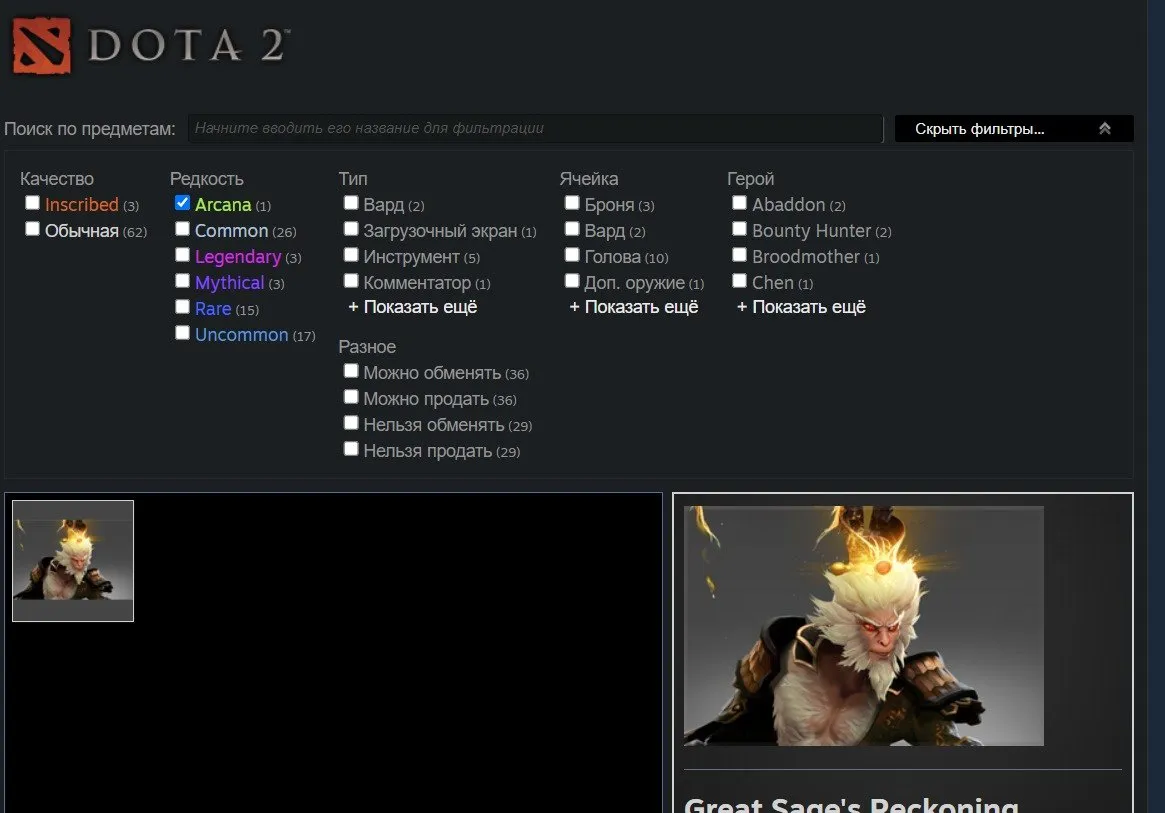This screenshot has width=1165, height=813.
Task: Click the Great Sage's Reckoning item title
Action: (x=851, y=805)
